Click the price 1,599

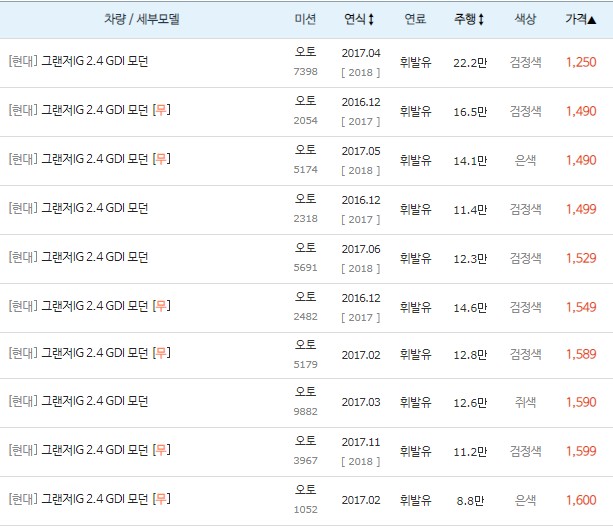coord(581,451)
